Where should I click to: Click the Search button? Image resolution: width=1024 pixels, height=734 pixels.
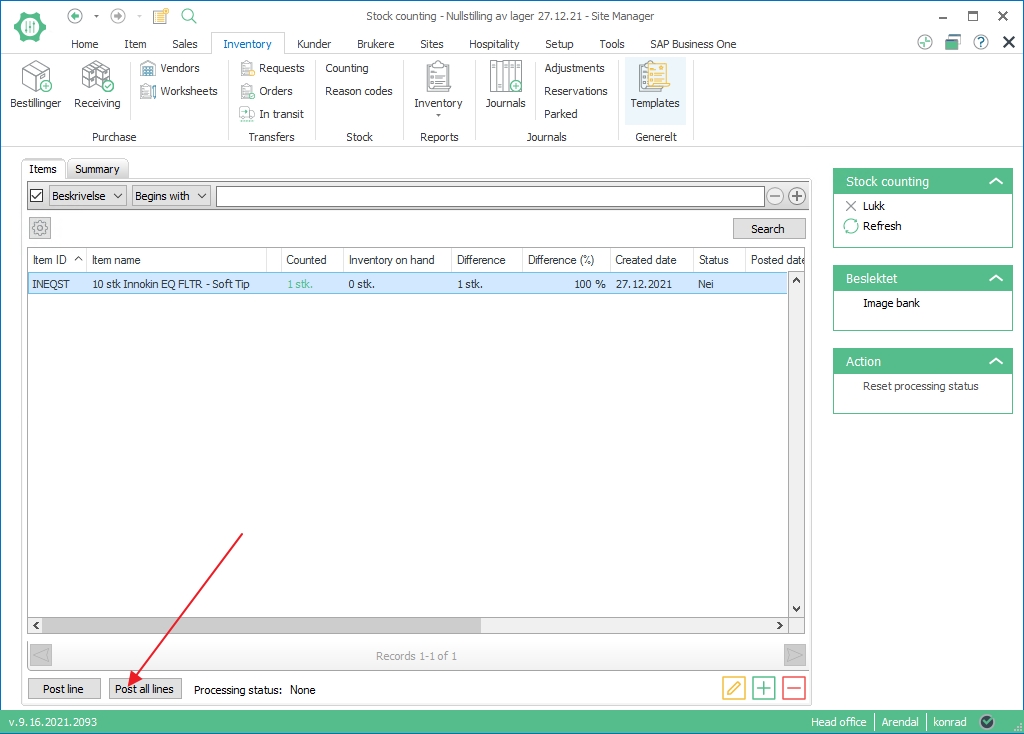click(x=768, y=229)
